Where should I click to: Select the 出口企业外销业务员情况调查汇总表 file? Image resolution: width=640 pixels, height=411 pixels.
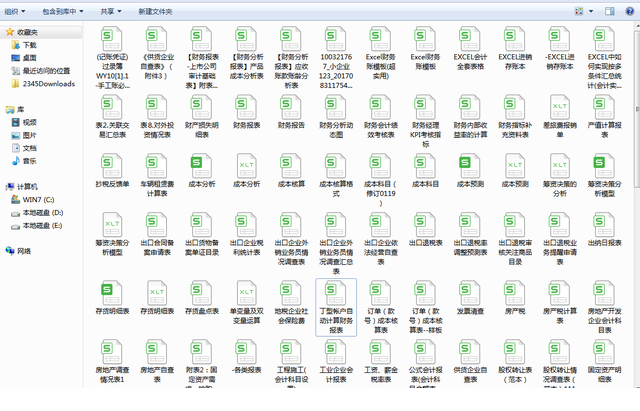tap(336, 243)
